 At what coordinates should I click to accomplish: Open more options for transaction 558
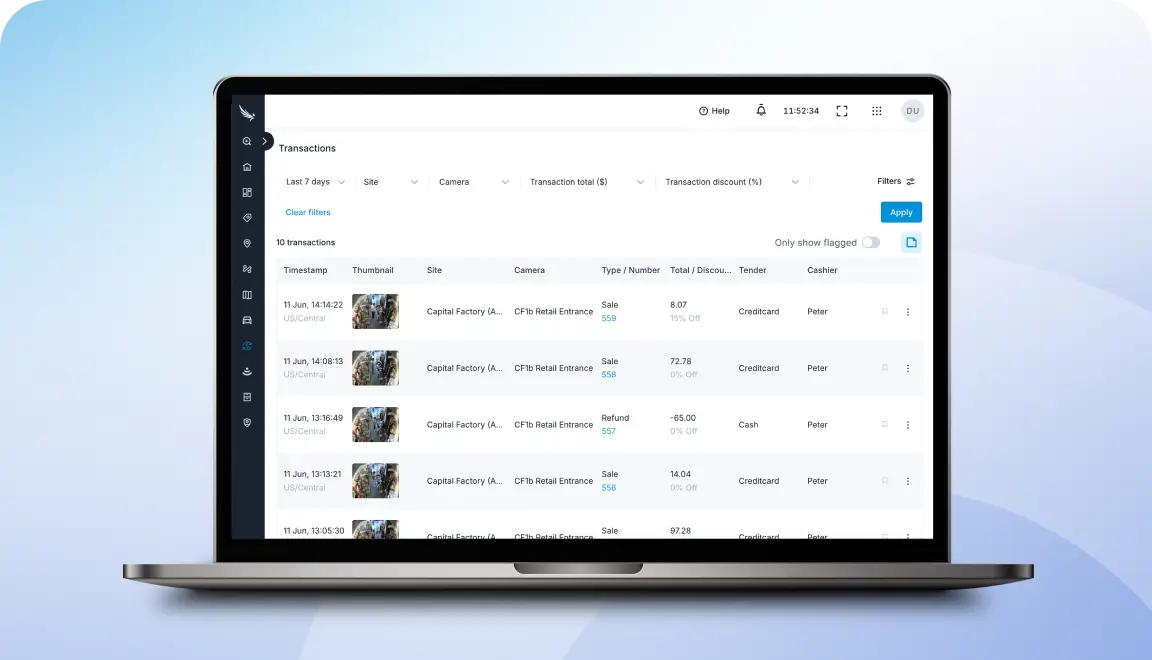coord(907,368)
